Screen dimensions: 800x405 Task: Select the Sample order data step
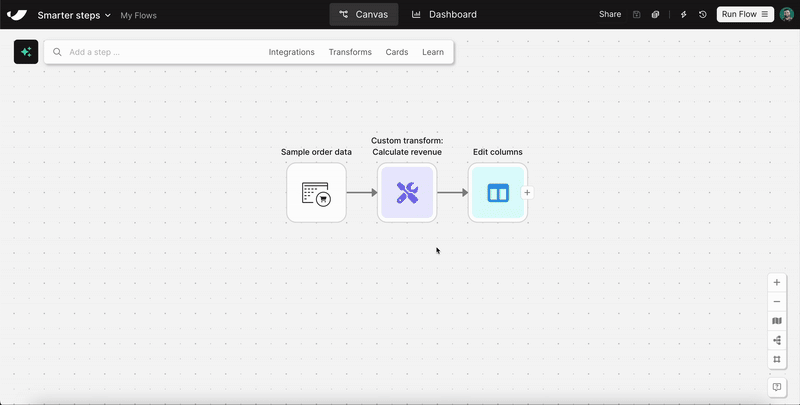(x=316, y=193)
